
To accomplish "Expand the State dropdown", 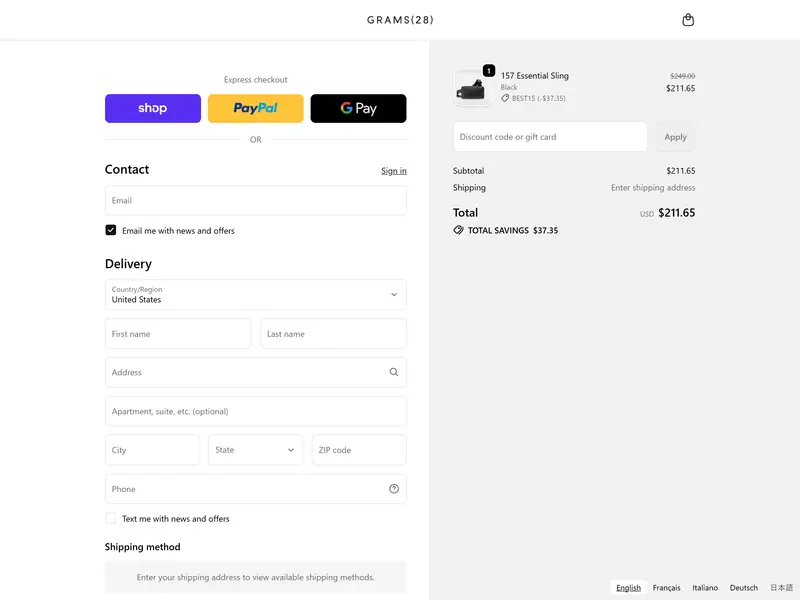I will pos(255,450).
